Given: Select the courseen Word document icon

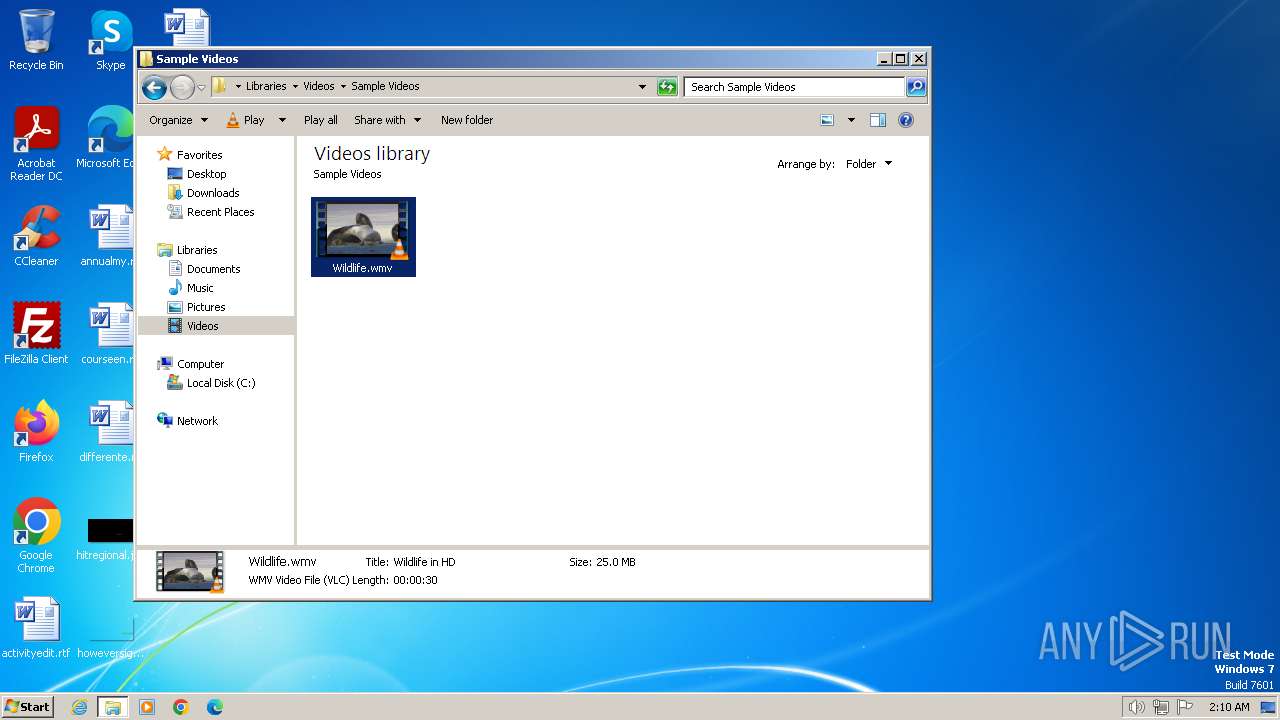Looking at the screenshot, I should click(108, 335).
